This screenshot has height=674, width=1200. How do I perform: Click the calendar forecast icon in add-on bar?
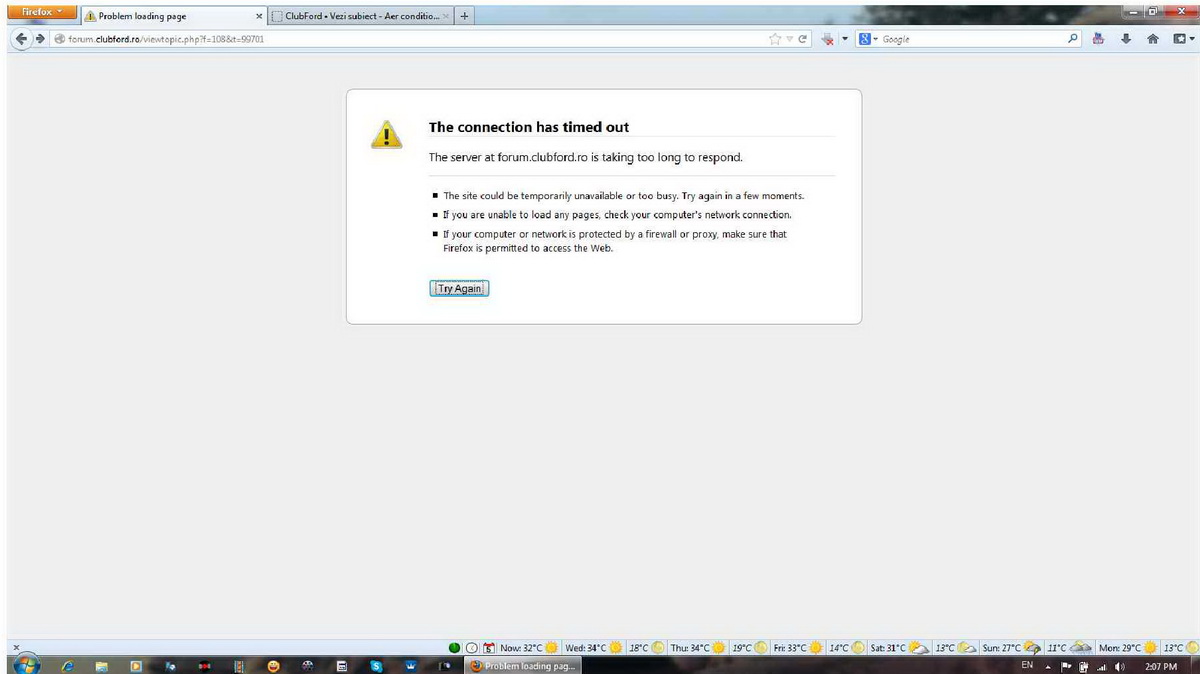point(489,648)
